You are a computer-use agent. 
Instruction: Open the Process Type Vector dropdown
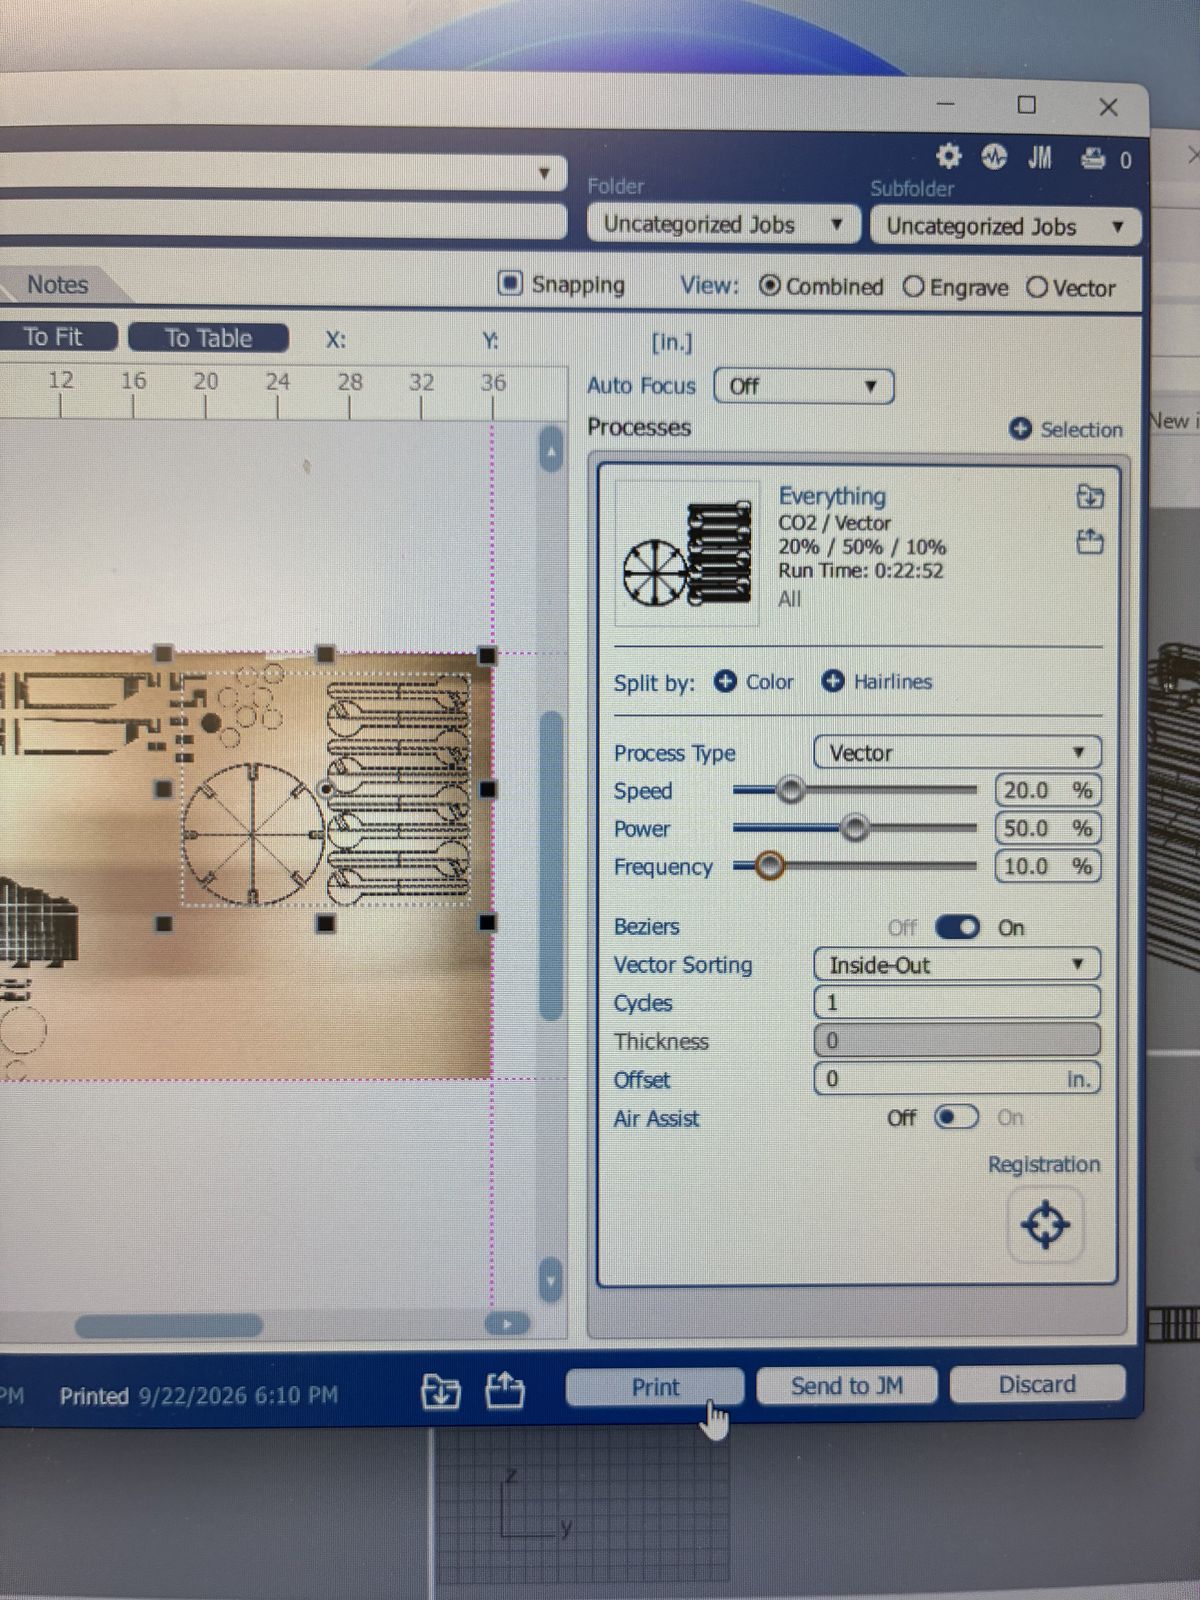957,752
